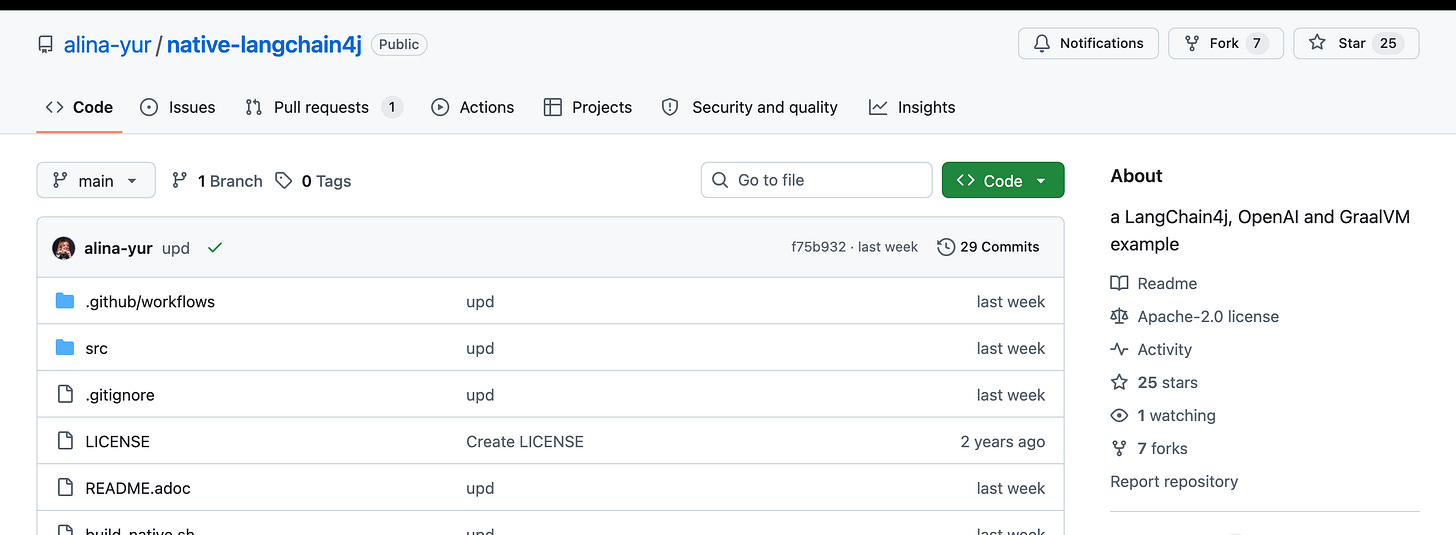Click the pull request icon in tabs
Screen dimensions: 1456x535
(x=254, y=107)
